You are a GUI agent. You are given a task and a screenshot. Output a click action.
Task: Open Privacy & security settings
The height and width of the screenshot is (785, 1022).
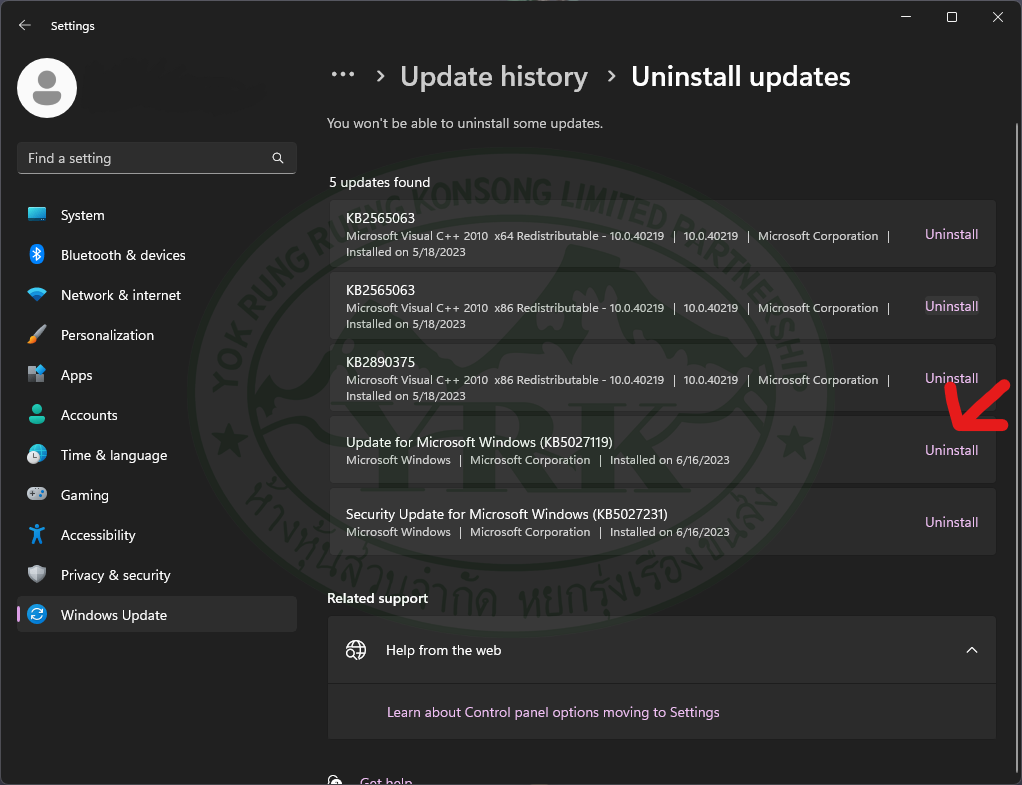pyautogui.click(x=156, y=575)
